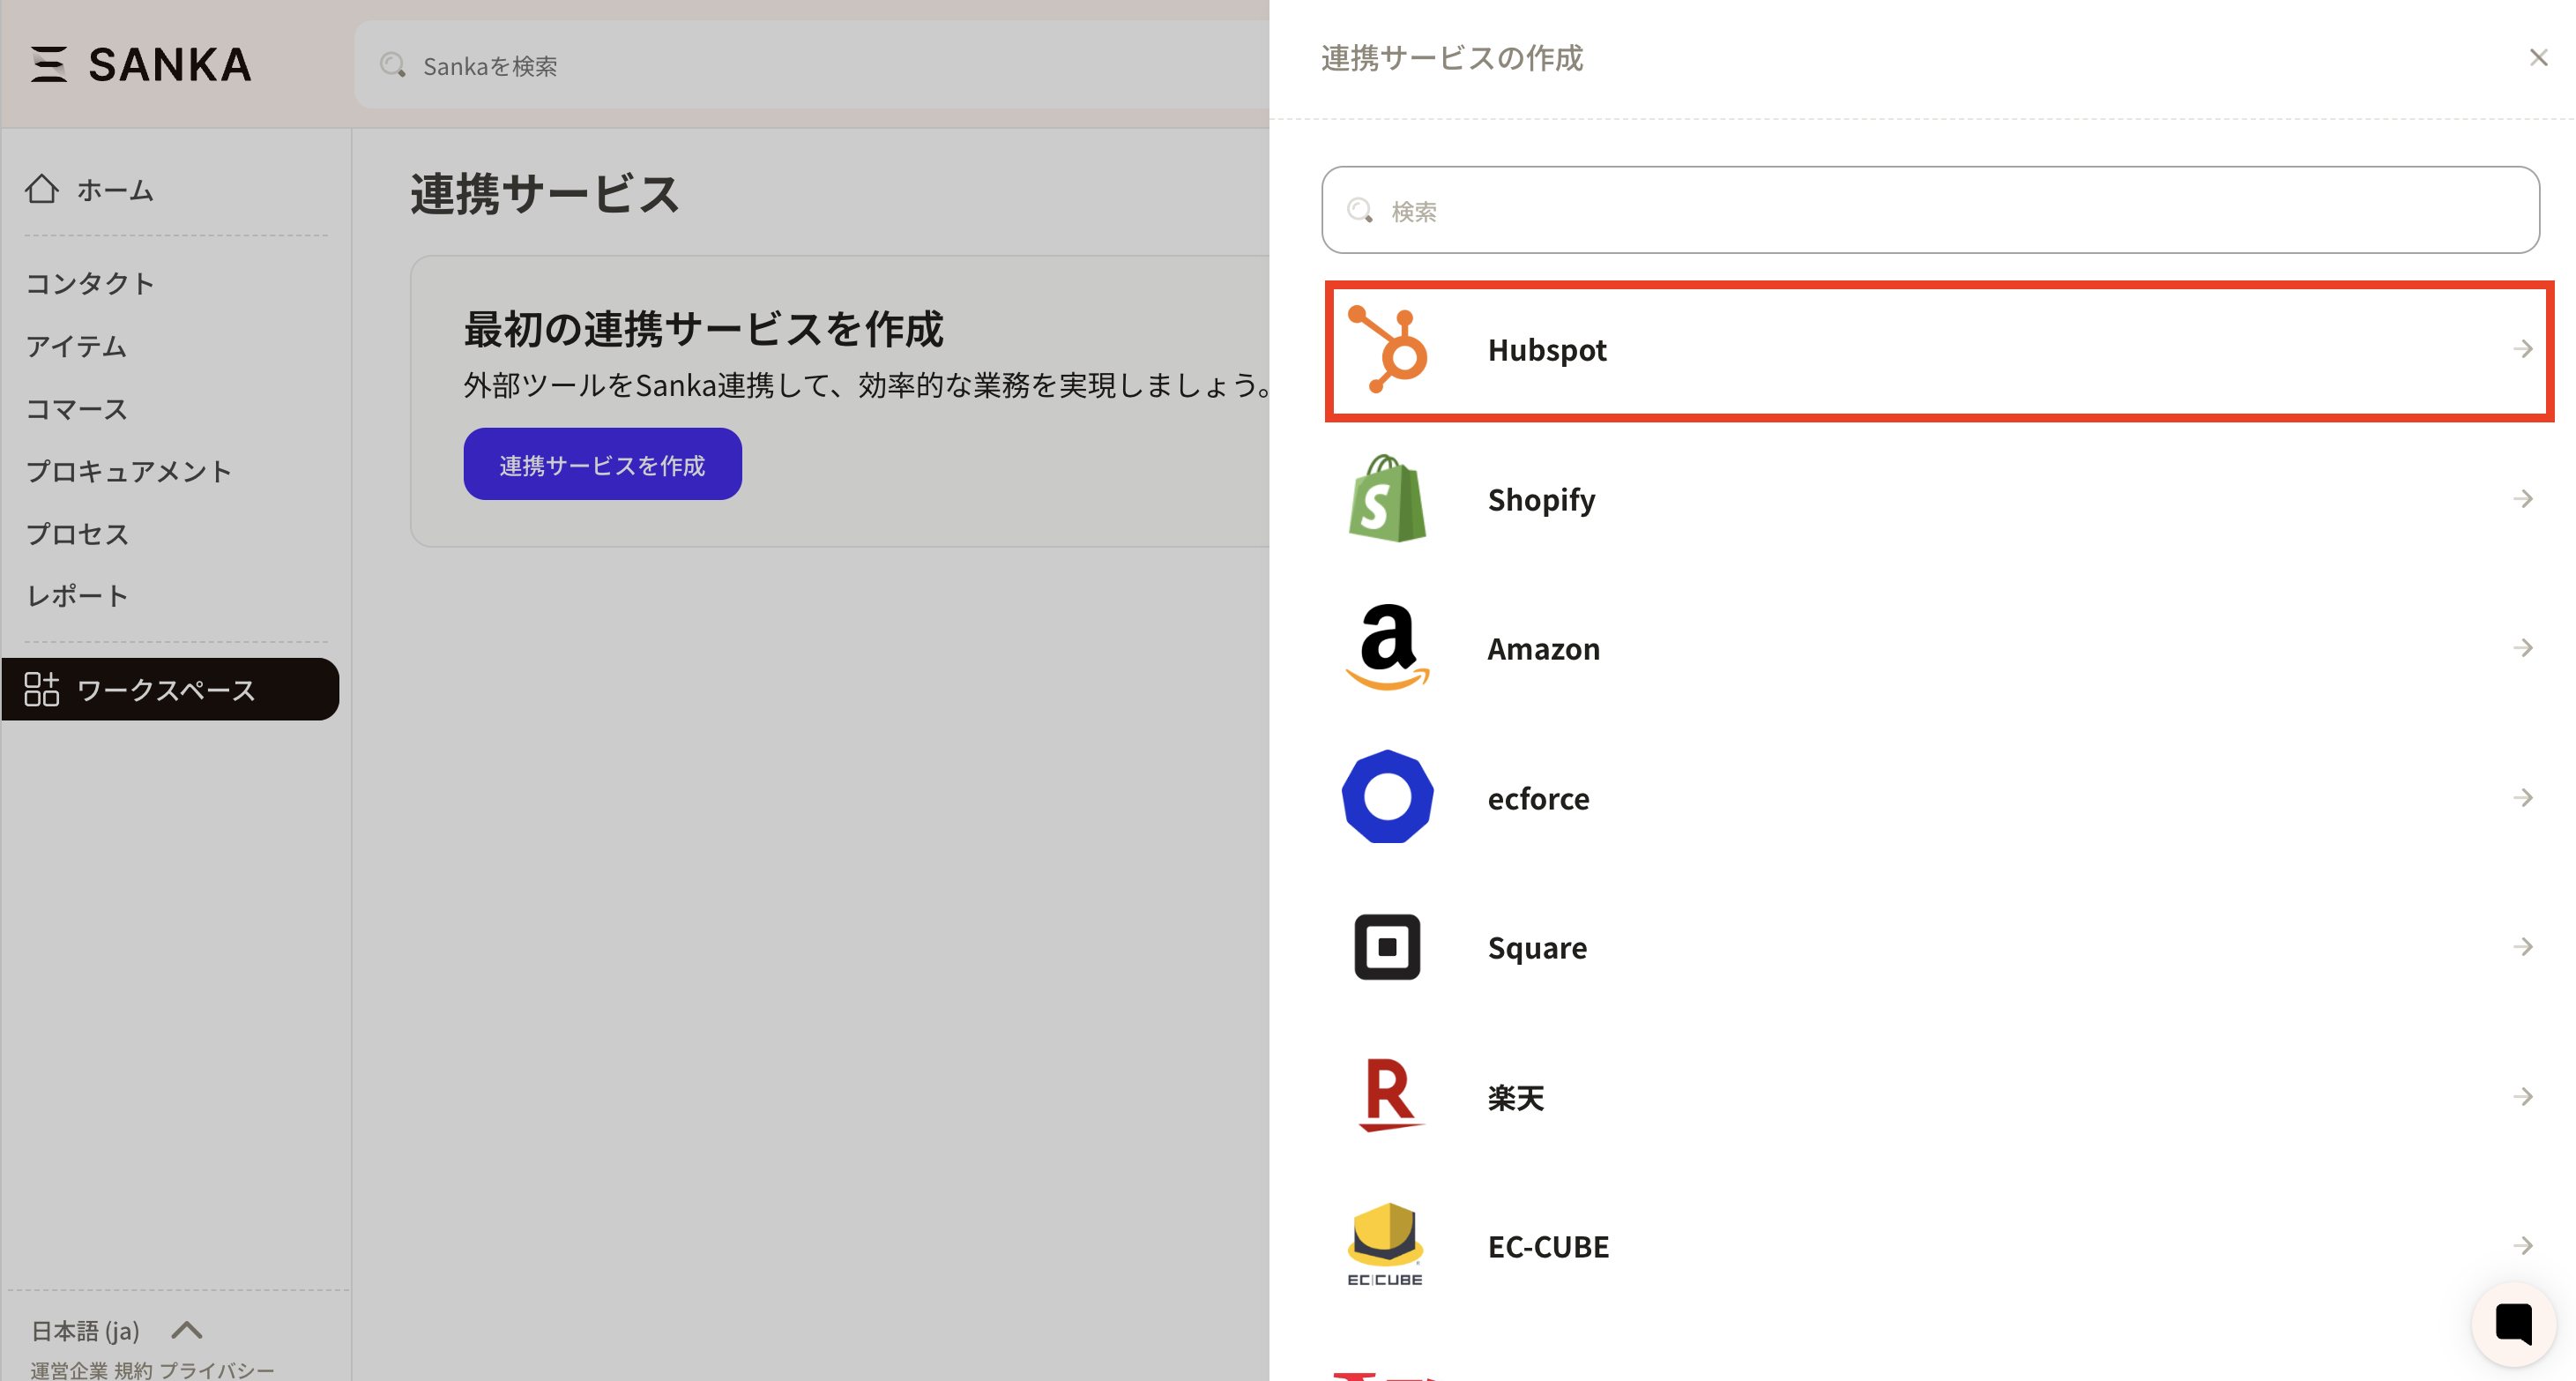Click the SANKA logo text
The image size is (2576, 1381).
tap(169, 65)
